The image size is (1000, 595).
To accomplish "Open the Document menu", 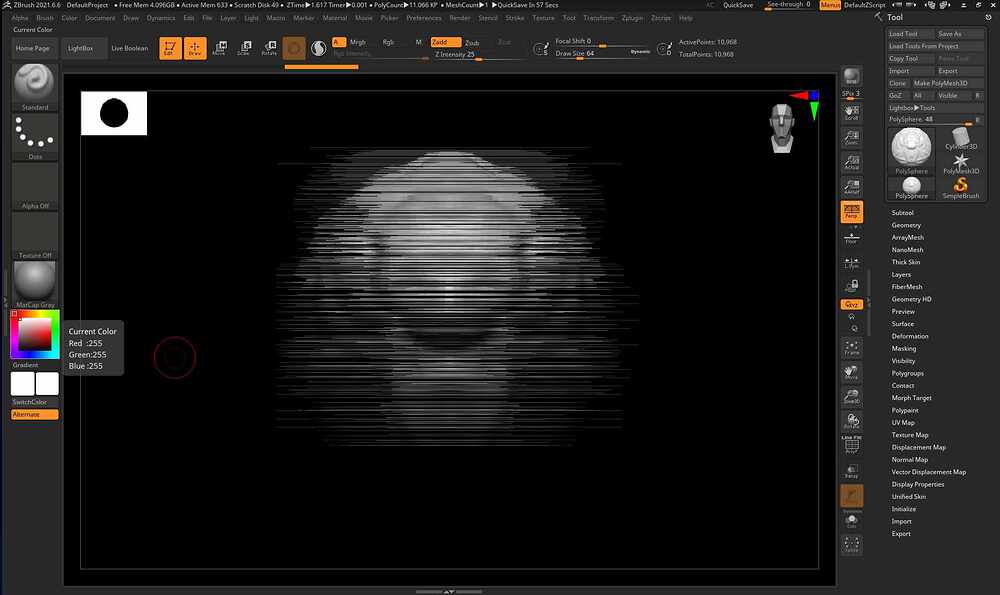I will click(x=100, y=18).
